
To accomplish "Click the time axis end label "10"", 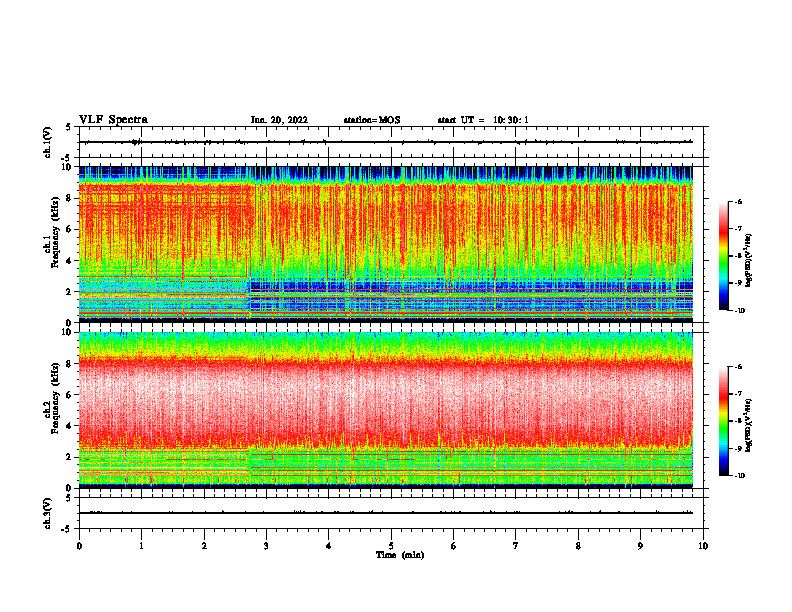I will pos(703,545).
